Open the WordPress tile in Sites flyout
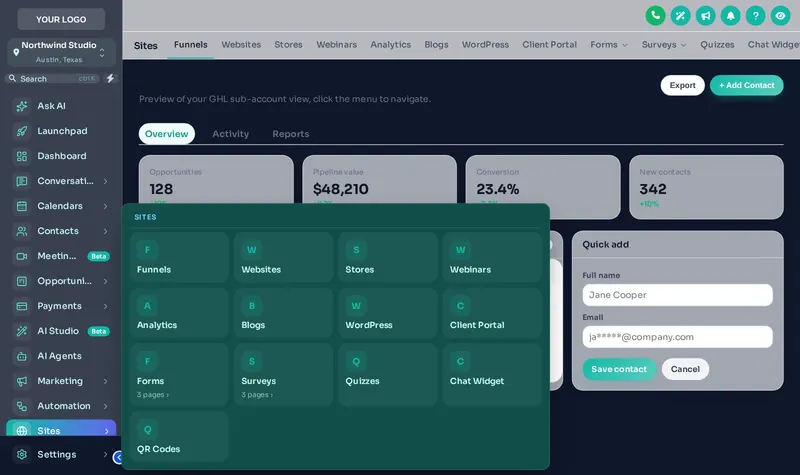Screen dimensions: 800x475 point(388,313)
